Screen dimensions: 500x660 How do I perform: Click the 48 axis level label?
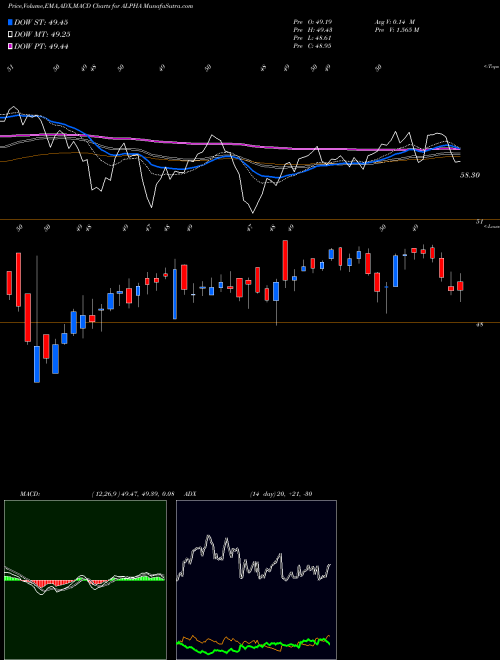(x=479, y=325)
